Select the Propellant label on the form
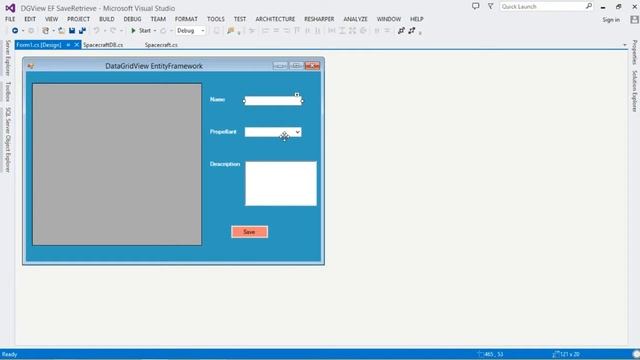 pyautogui.click(x=223, y=132)
